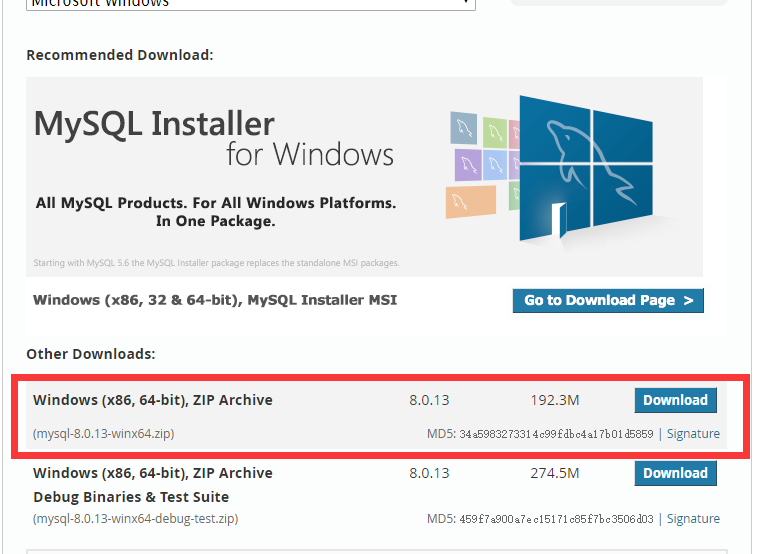Viewport: 783px width, 554px height.
Task: Click the "Debug Binaries & Test Suite" label
Action: (131, 497)
